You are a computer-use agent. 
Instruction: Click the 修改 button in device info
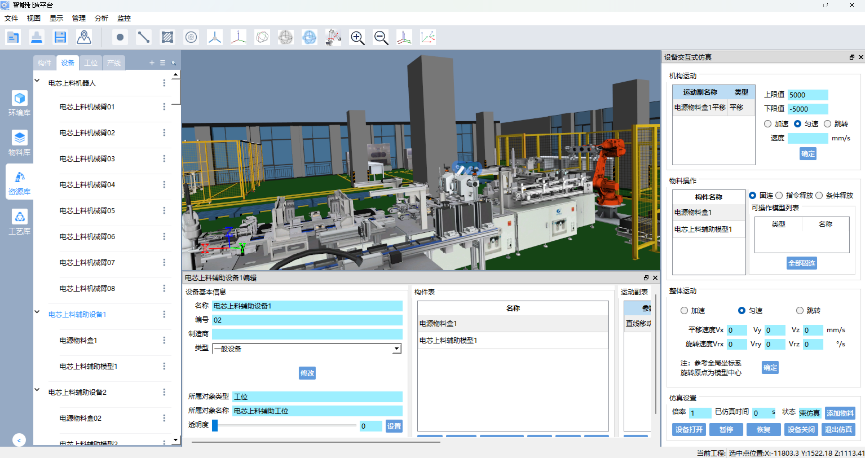(x=307, y=373)
